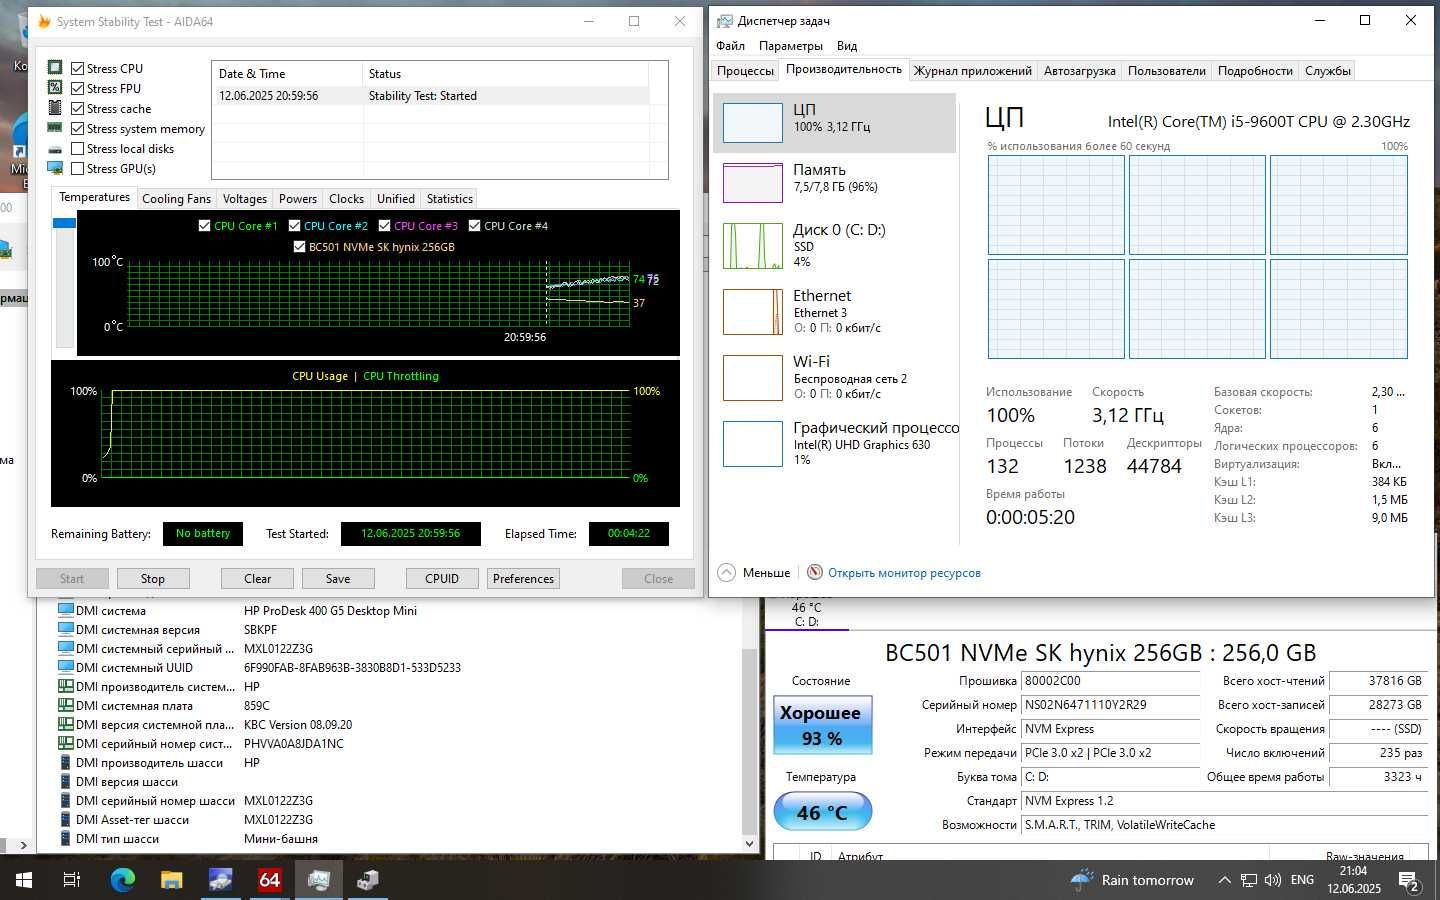The image size is (1440, 900).
Task: Click the Stress cache icon
Action: pos(55,108)
